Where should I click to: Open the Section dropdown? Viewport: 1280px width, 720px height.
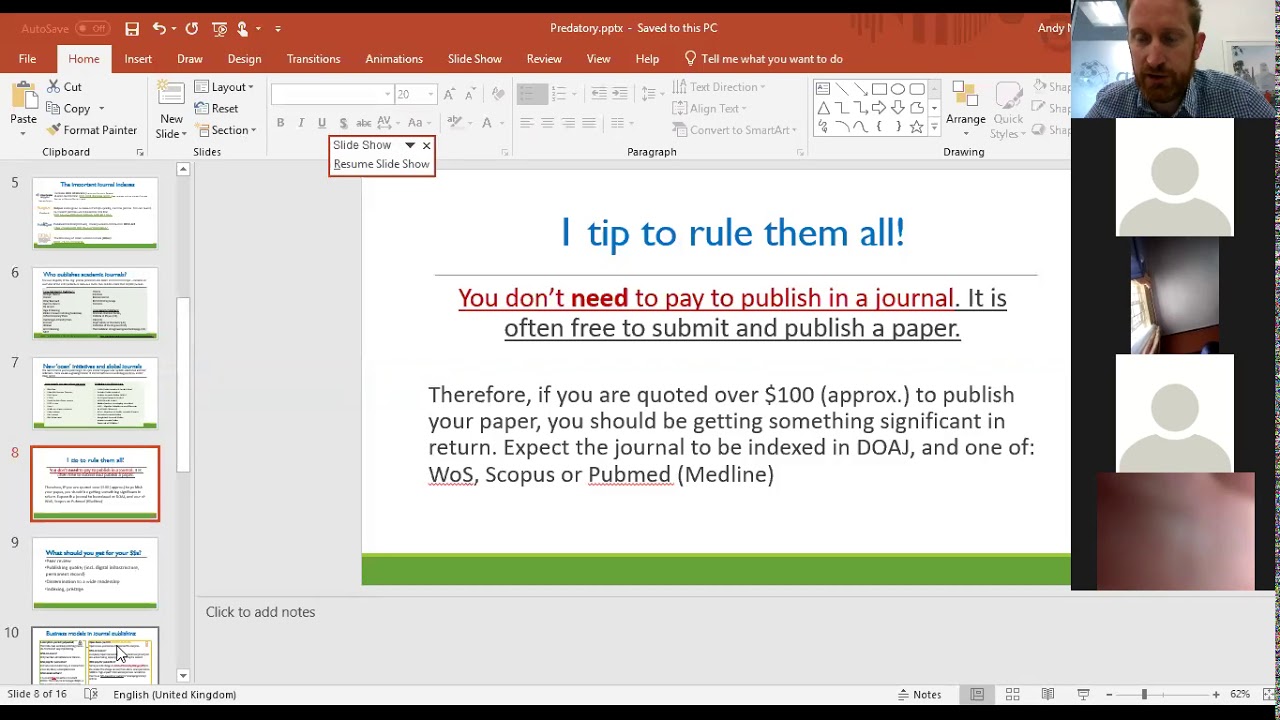[x=226, y=130]
